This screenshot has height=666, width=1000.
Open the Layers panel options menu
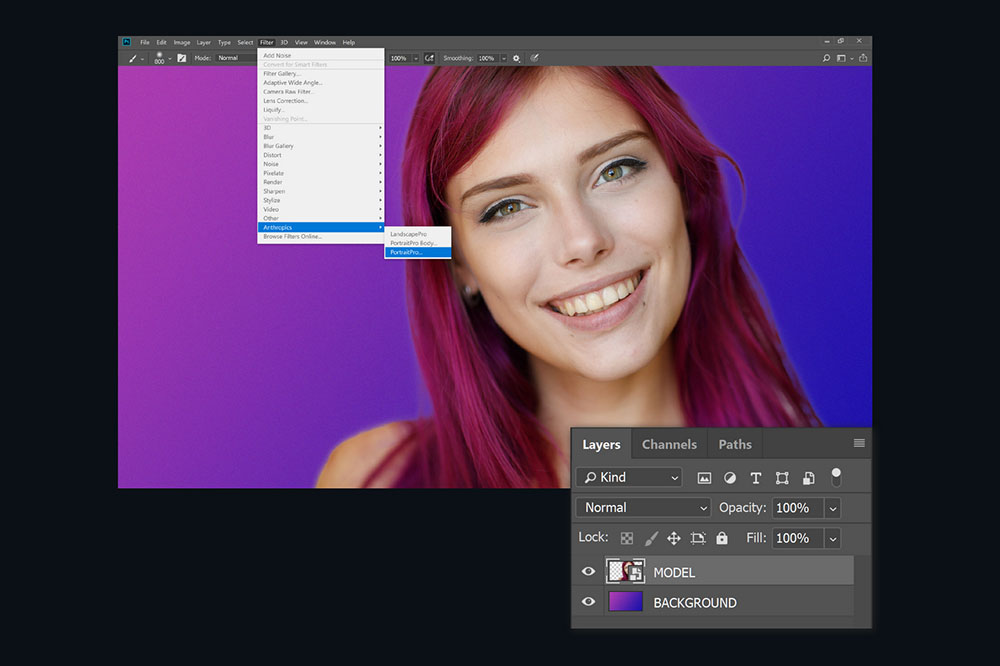(x=859, y=443)
